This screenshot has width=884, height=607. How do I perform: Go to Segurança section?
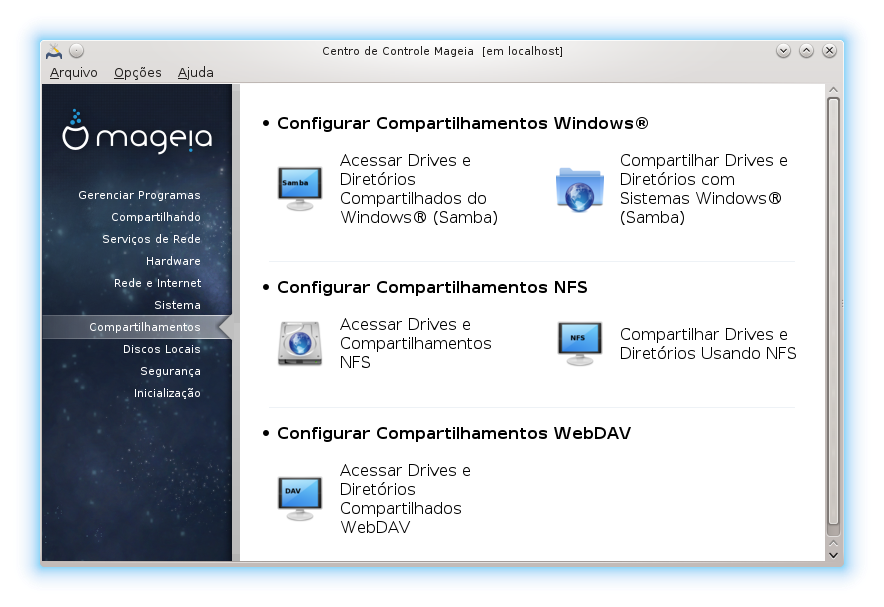click(x=170, y=371)
